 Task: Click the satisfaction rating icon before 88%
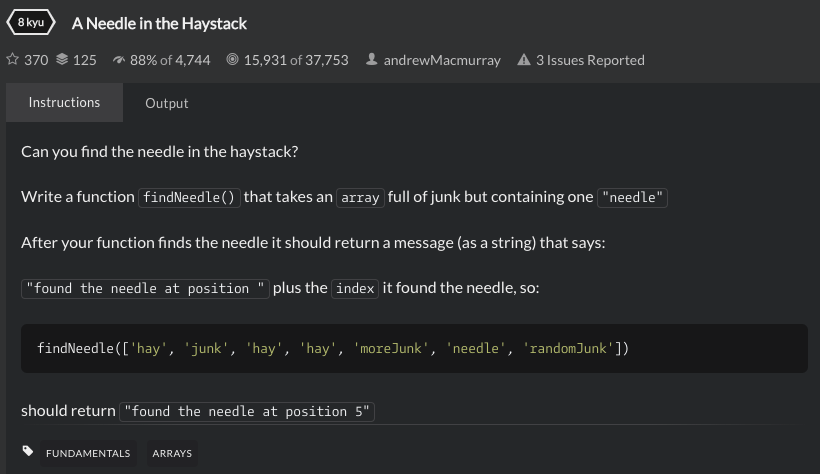[x=119, y=60]
